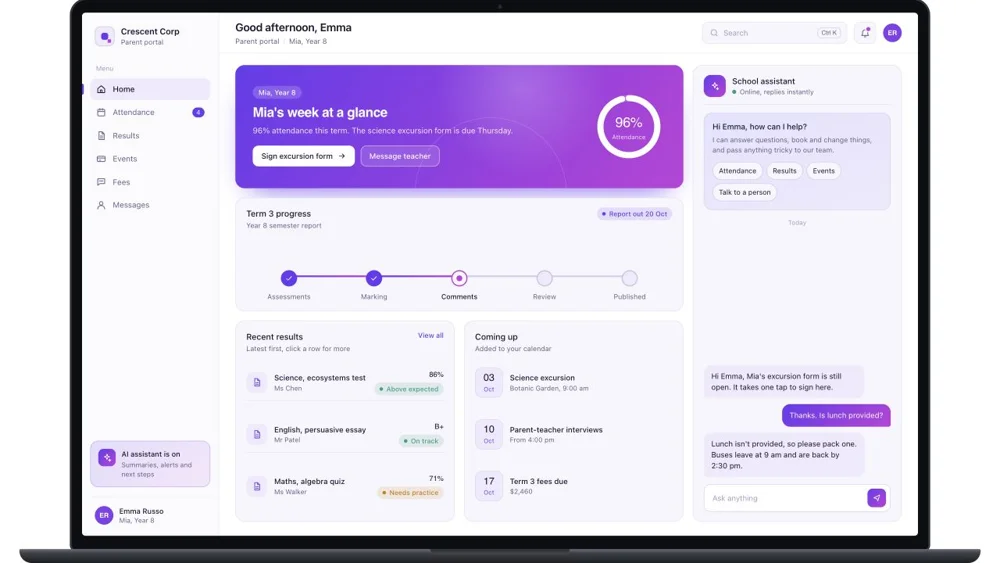The width and height of the screenshot is (1000, 563).
Task: Click the 10 Oct date tile
Action: [x=489, y=434]
